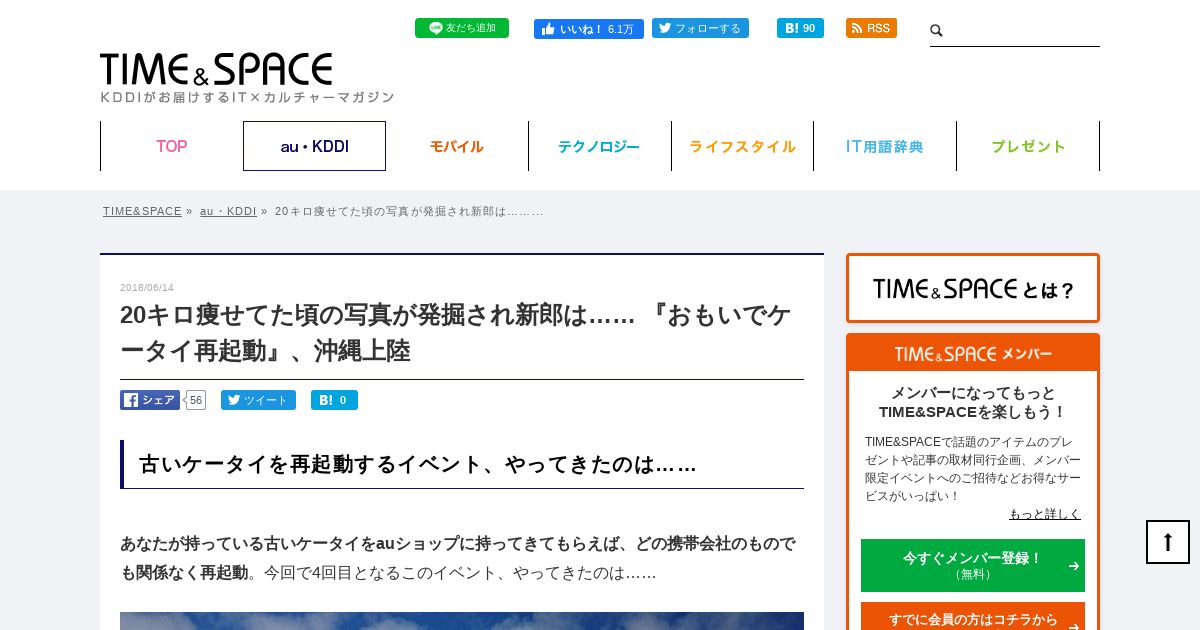Open the プレゼント navigation tab
Image resolution: width=1200 pixels, height=630 pixels.
[x=1028, y=146]
